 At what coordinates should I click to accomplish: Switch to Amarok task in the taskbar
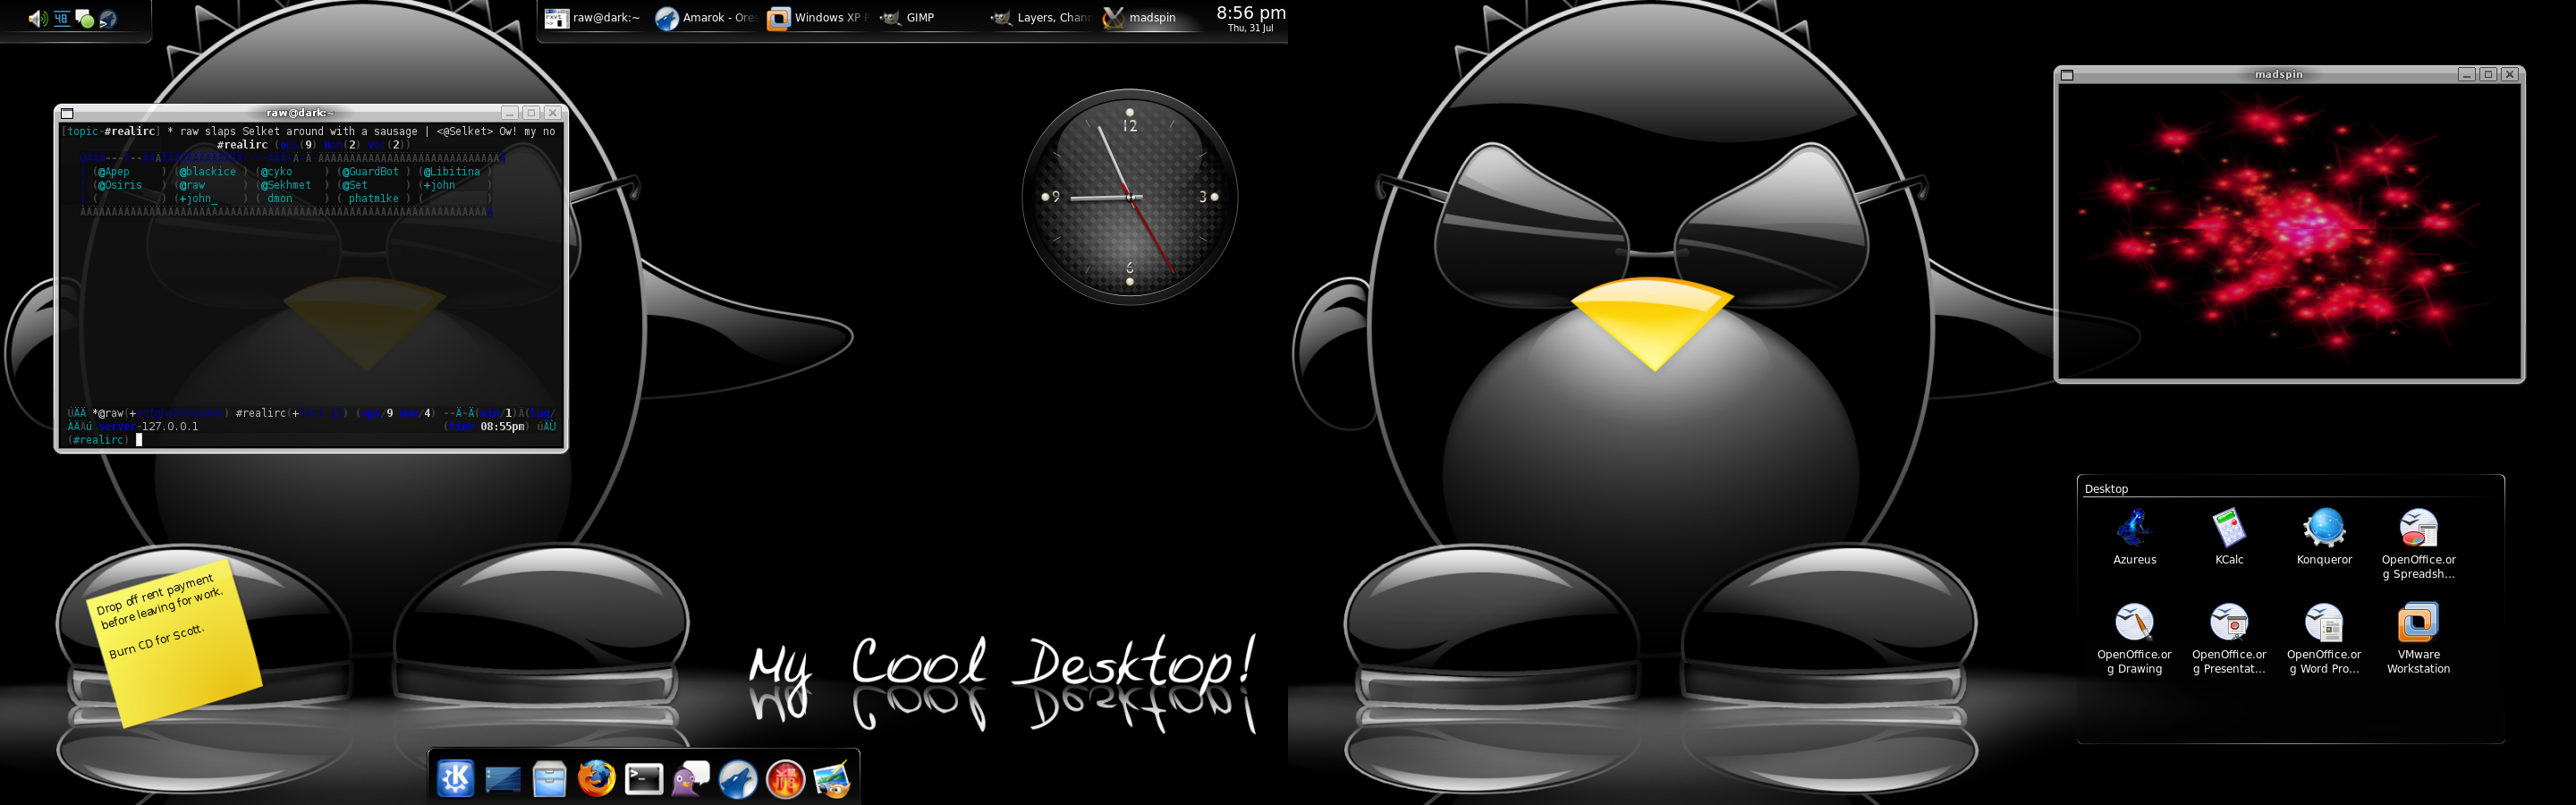[x=706, y=18]
